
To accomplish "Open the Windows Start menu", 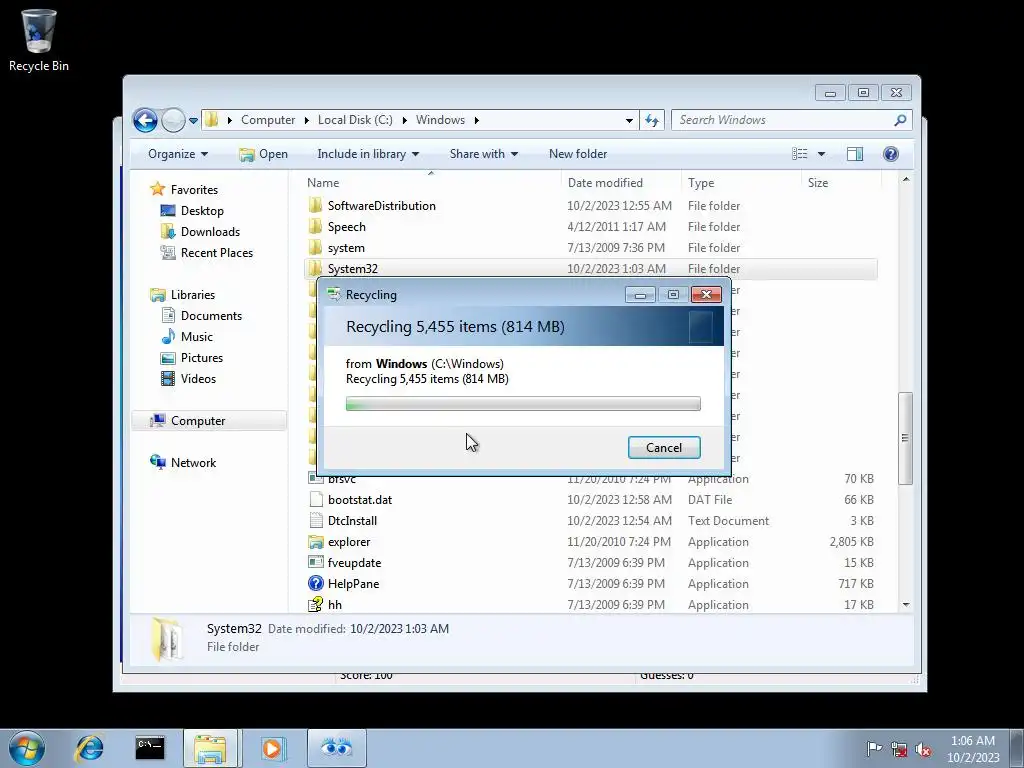I will click(x=27, y=748).
